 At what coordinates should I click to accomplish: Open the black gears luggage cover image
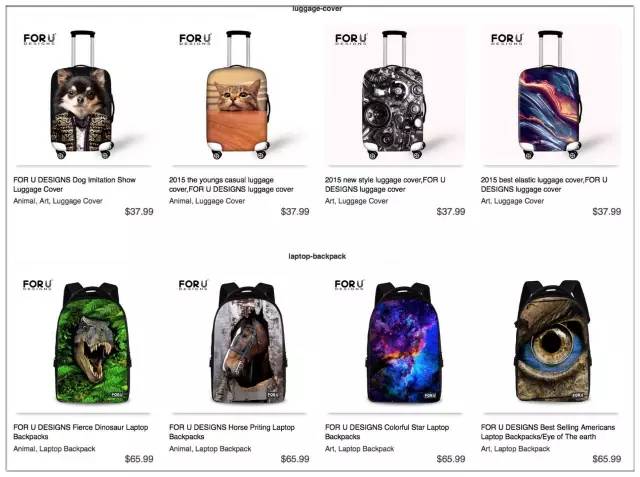coord(395,96)
